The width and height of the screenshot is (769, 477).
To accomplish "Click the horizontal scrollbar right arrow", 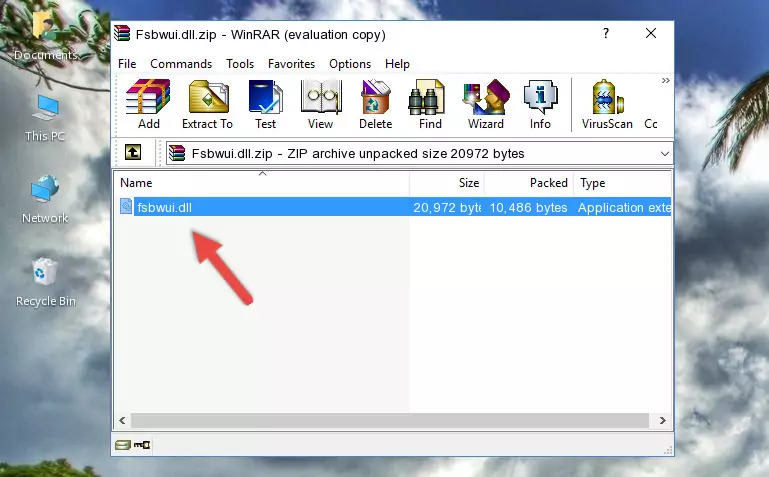I will 663,420.
